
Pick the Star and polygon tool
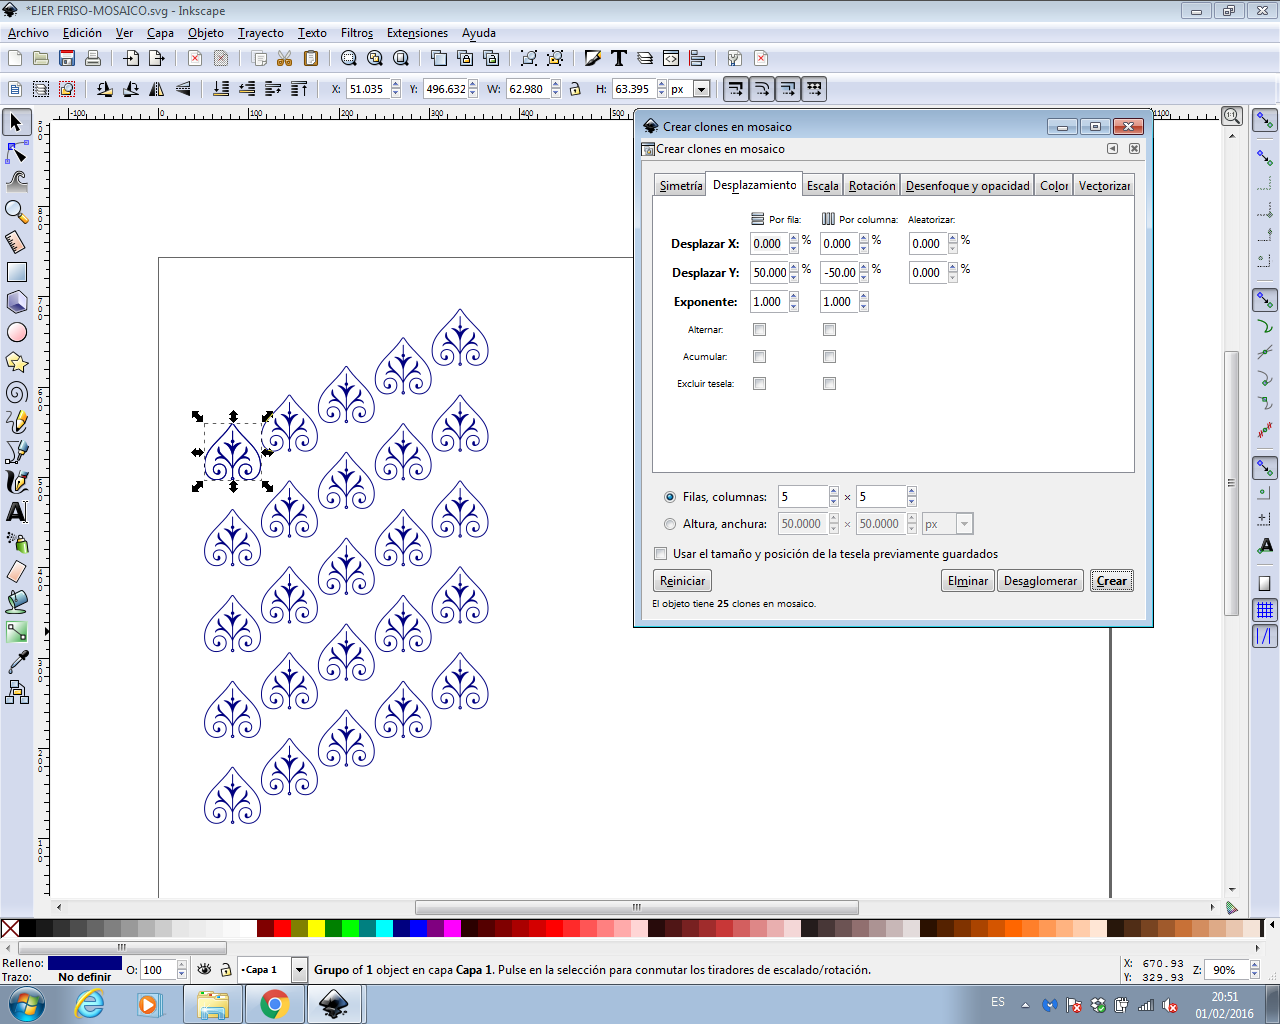(x=16, y=362)
